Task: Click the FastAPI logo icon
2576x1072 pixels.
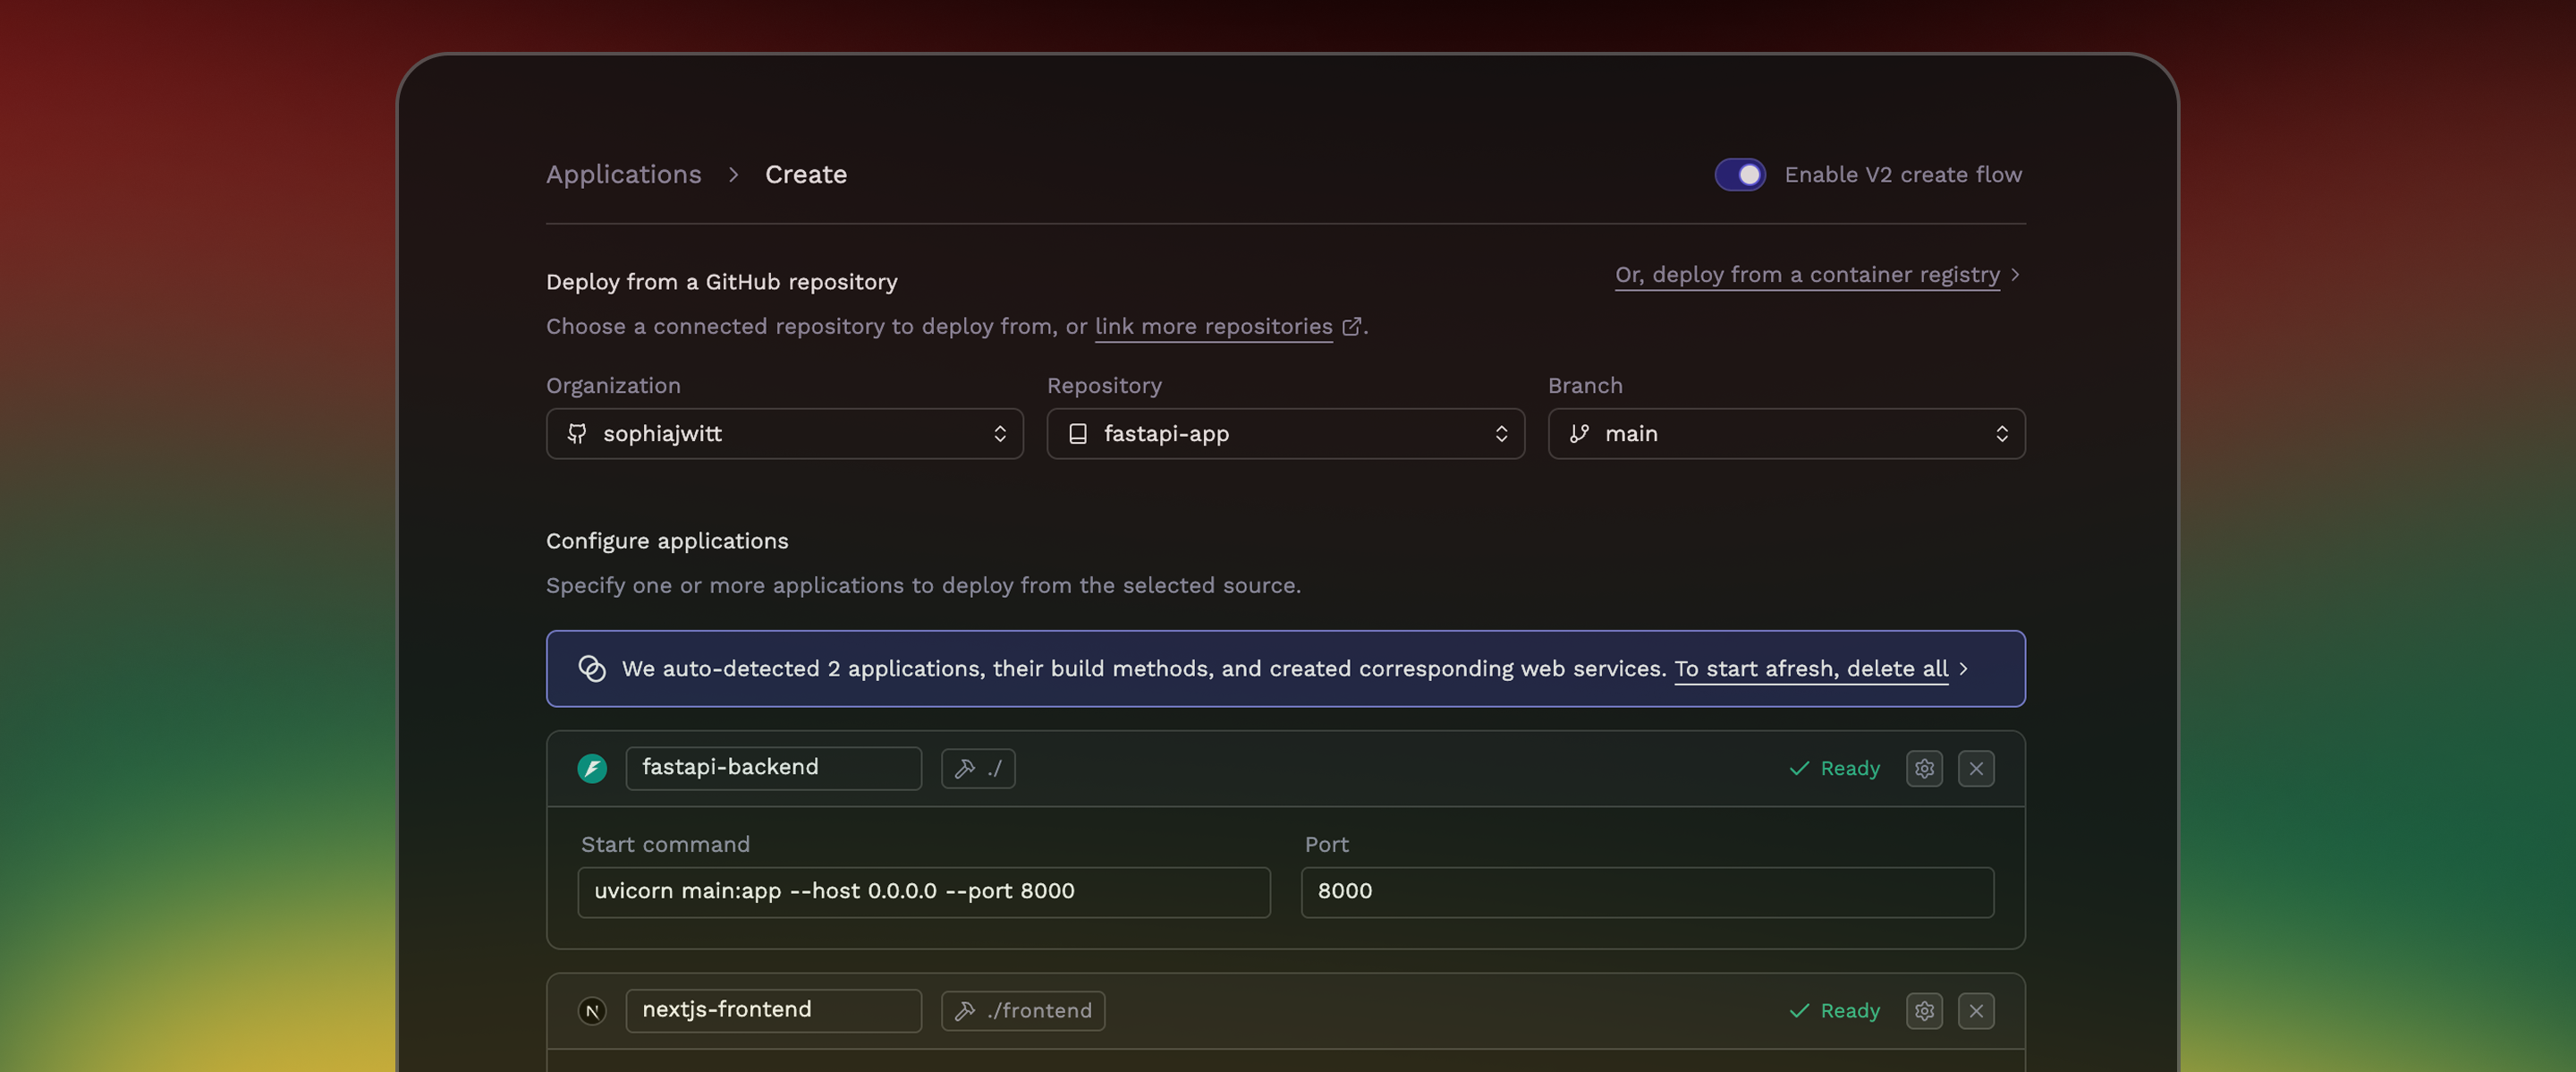Action: click(x=592, y=768)
